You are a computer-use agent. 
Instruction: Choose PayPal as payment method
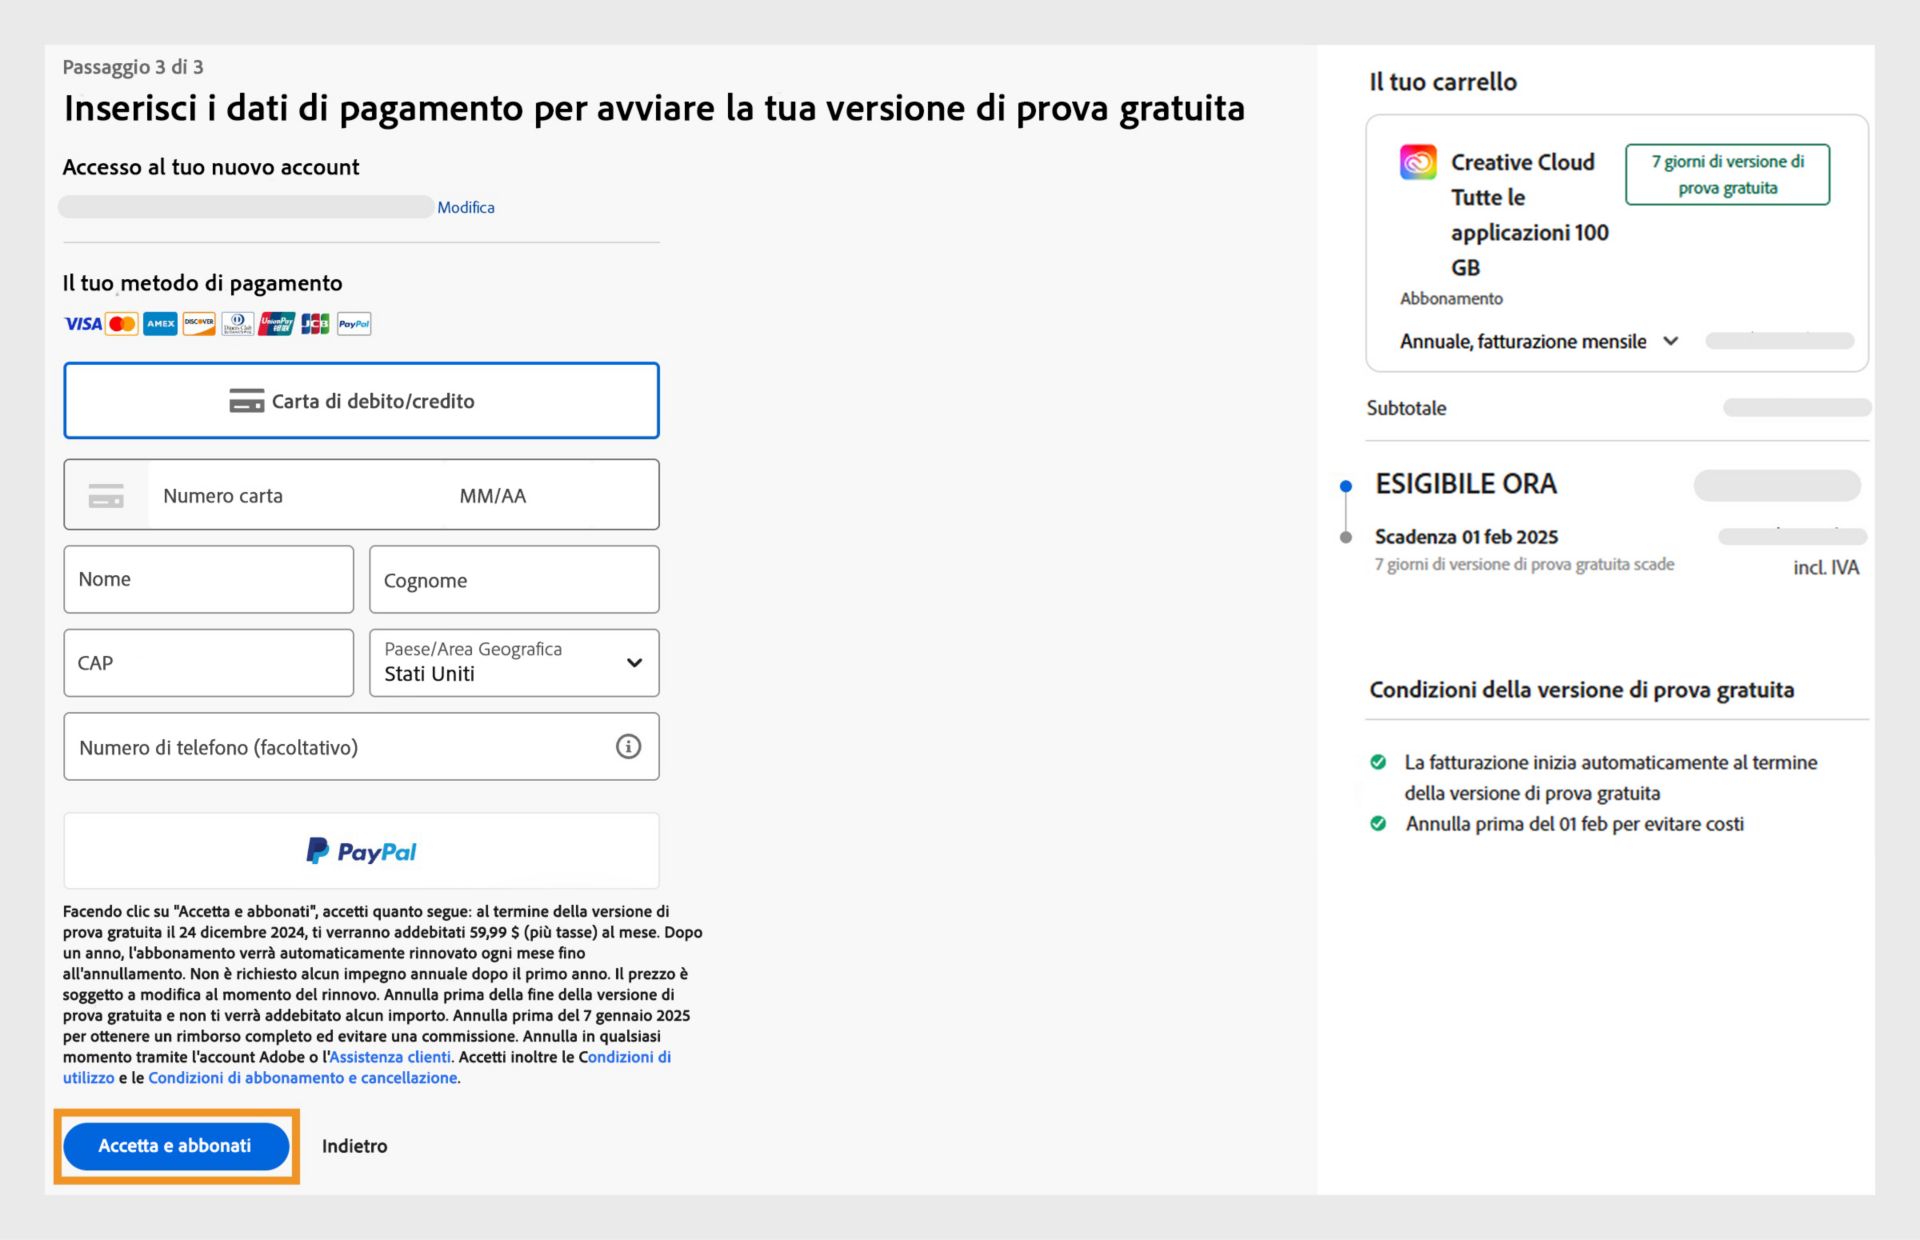coord(361,851)
